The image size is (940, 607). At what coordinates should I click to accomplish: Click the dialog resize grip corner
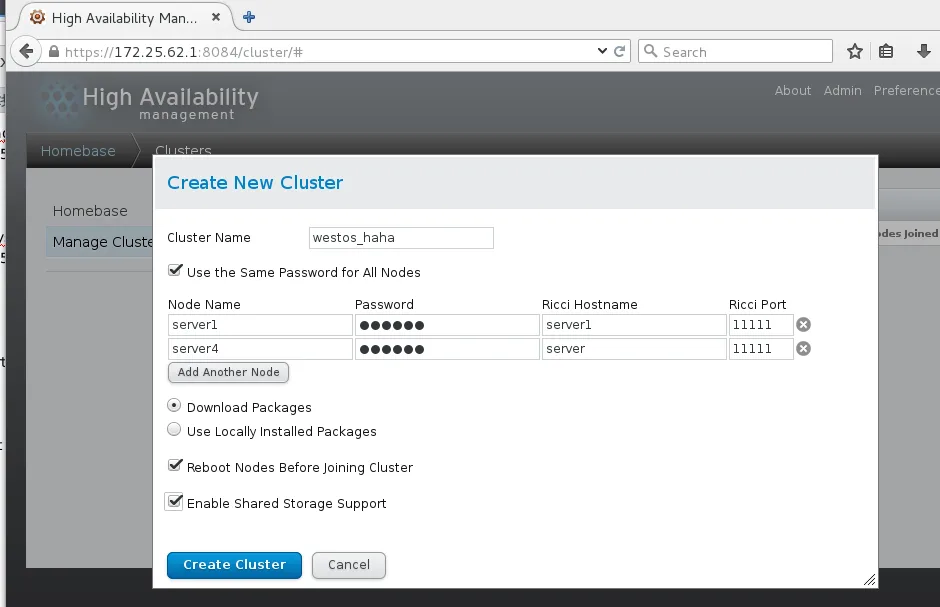870,579
